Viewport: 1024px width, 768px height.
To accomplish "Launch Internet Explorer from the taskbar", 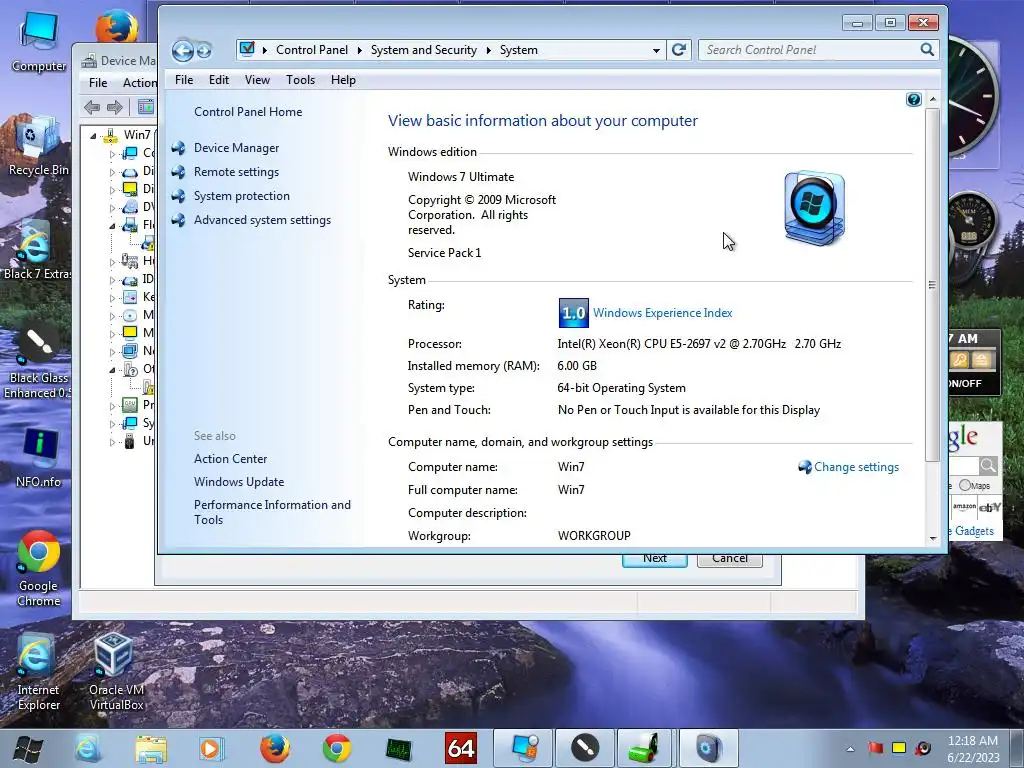I will [88, 748].
